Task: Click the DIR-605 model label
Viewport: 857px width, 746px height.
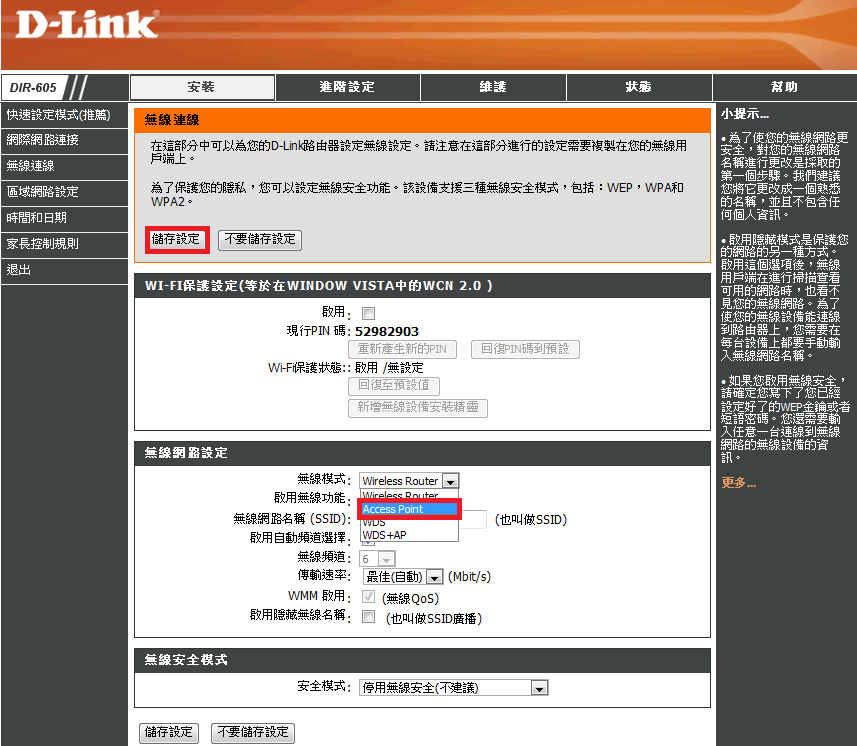Action: pyautogui.click(x=33, y=88)
